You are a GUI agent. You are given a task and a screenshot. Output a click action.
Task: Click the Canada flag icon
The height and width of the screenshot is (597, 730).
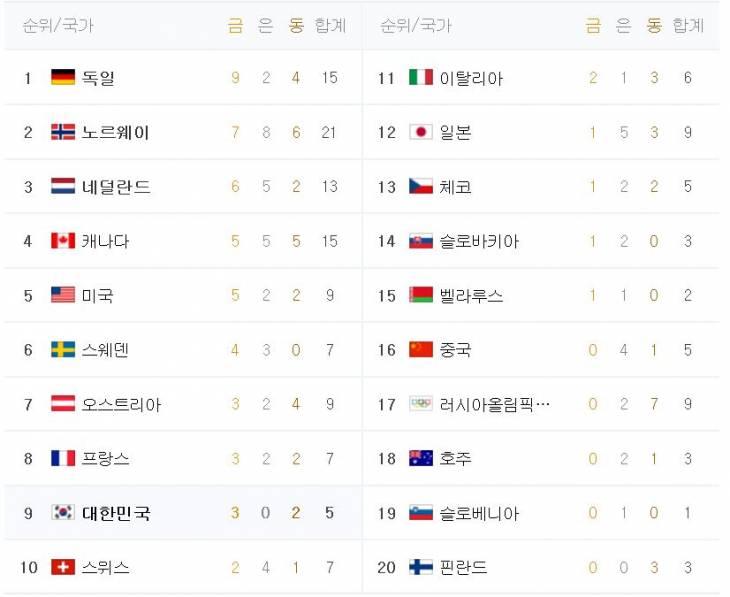tap(63, 241)
